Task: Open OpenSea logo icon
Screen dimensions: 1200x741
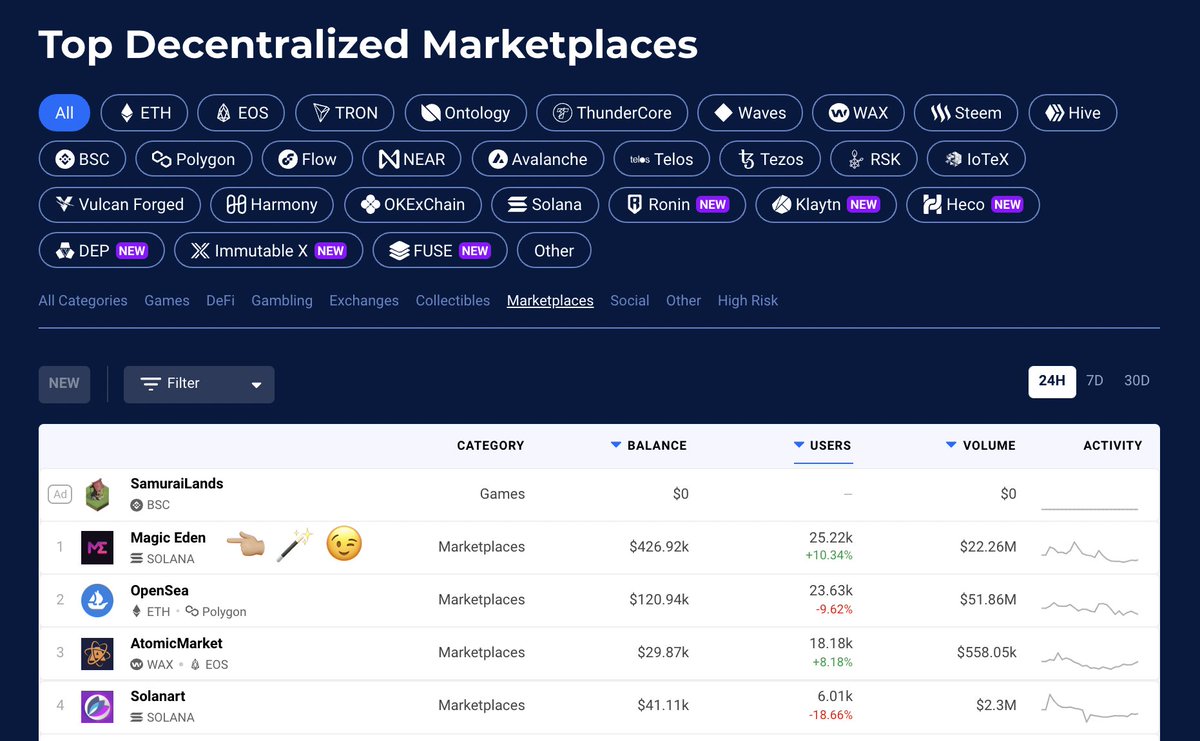Action: click(x=97, y=600)
